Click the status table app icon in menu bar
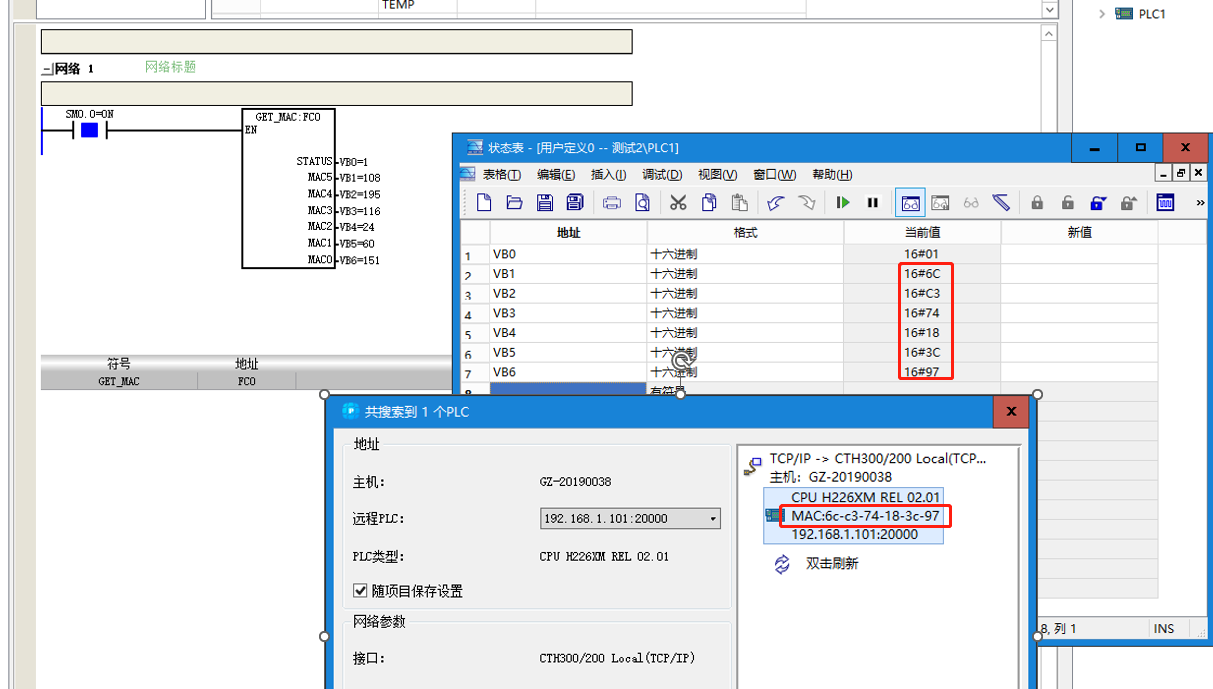Screen dimensions: 1213x689 [x=467, y=174]
